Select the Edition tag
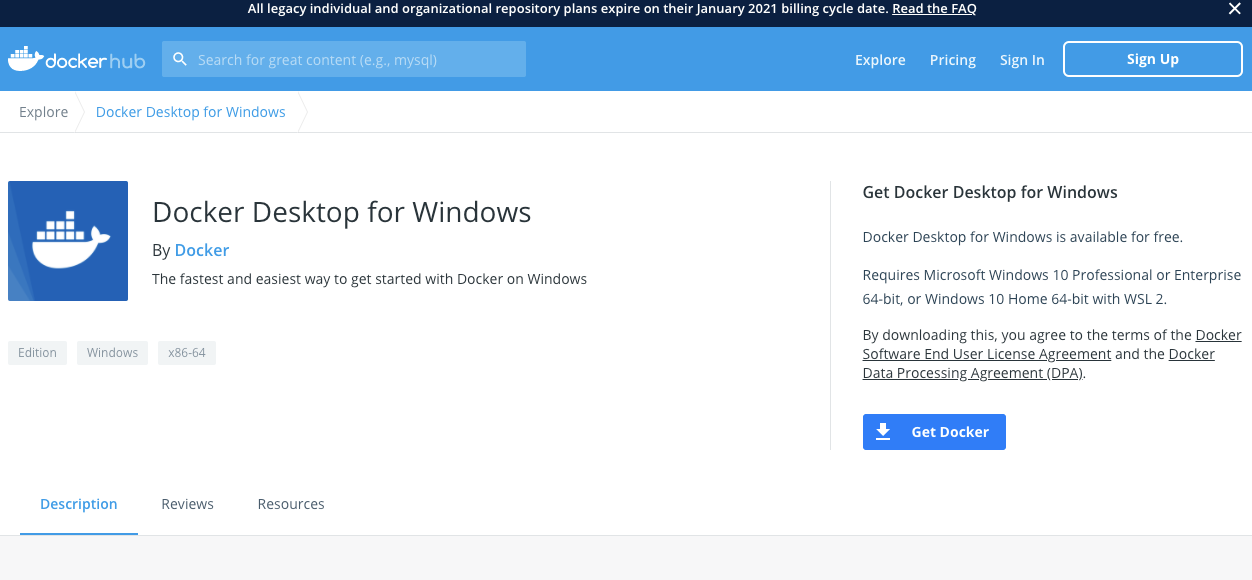This screenshot has height=580, width=1252. 37,353
